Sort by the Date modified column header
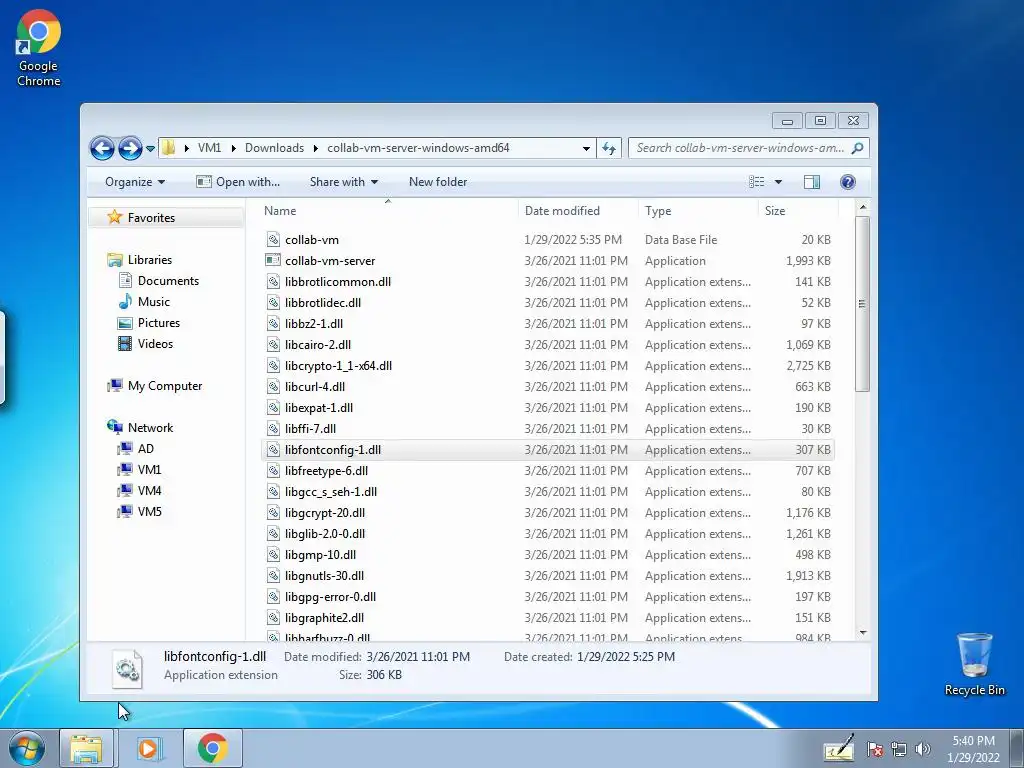1024x768 pixels. coord(579,211)
